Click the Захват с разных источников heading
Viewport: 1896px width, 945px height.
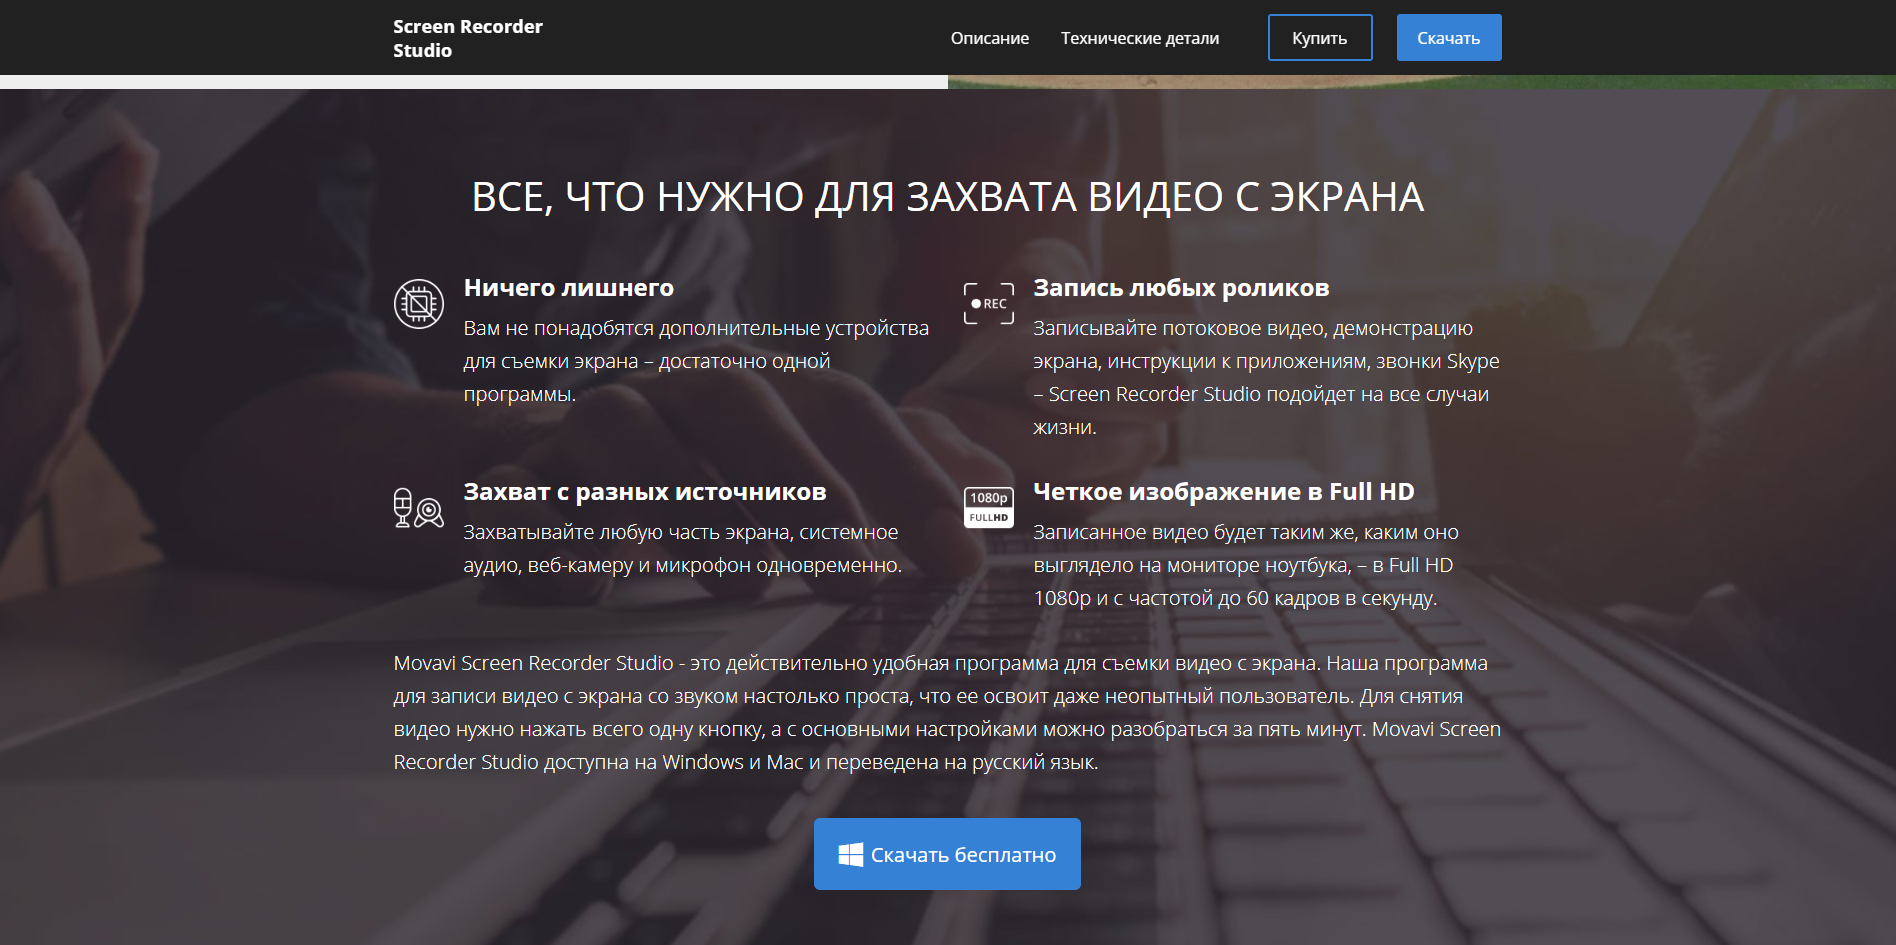click(x=644, y=492)
